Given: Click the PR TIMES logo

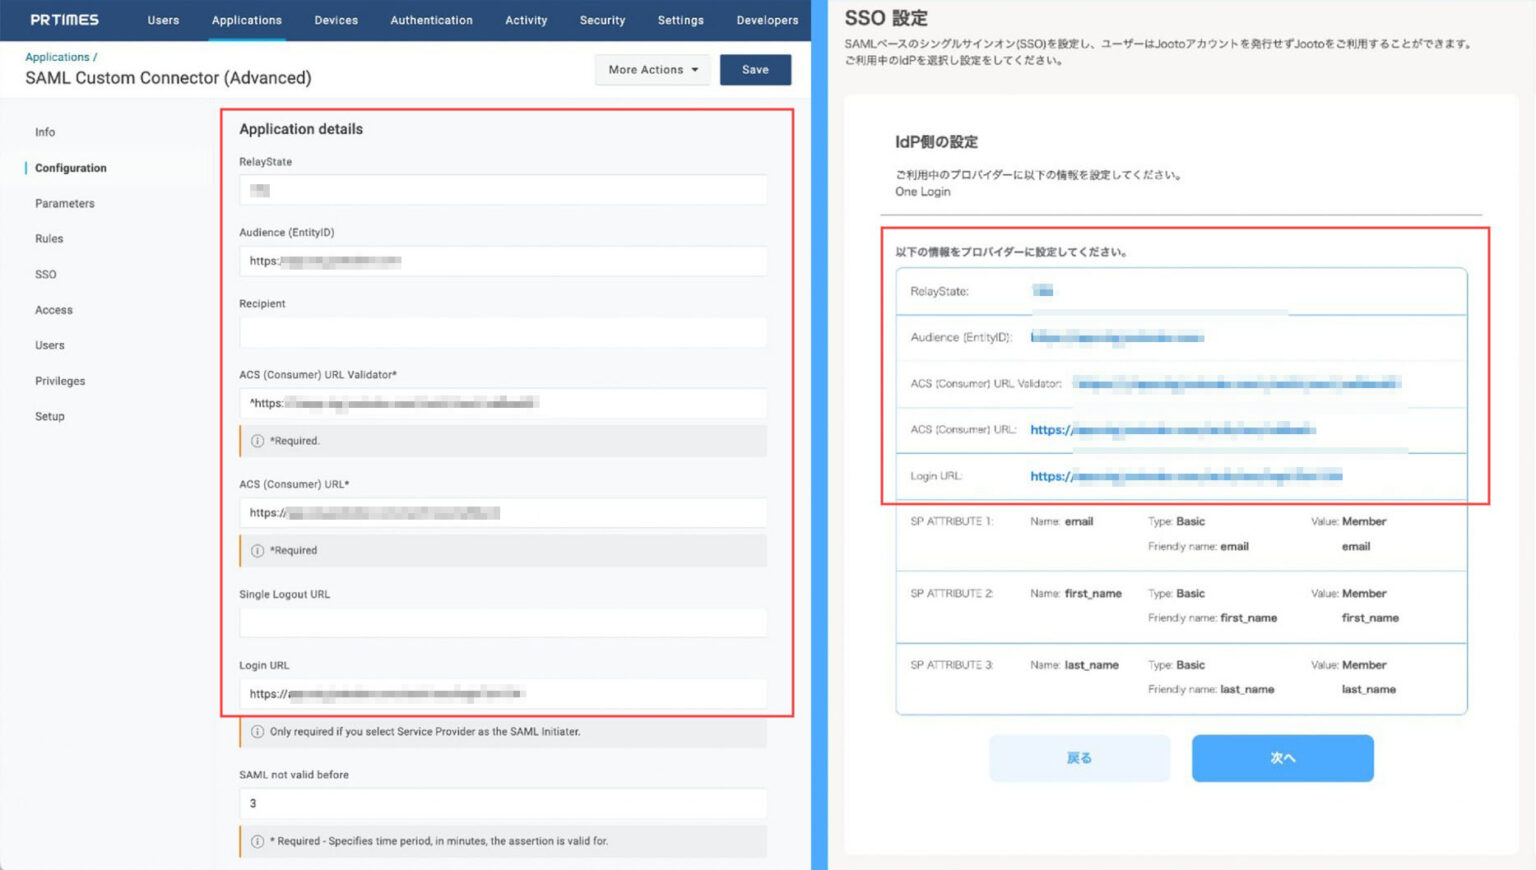Looking at the screenshot, I should [64, 20].
